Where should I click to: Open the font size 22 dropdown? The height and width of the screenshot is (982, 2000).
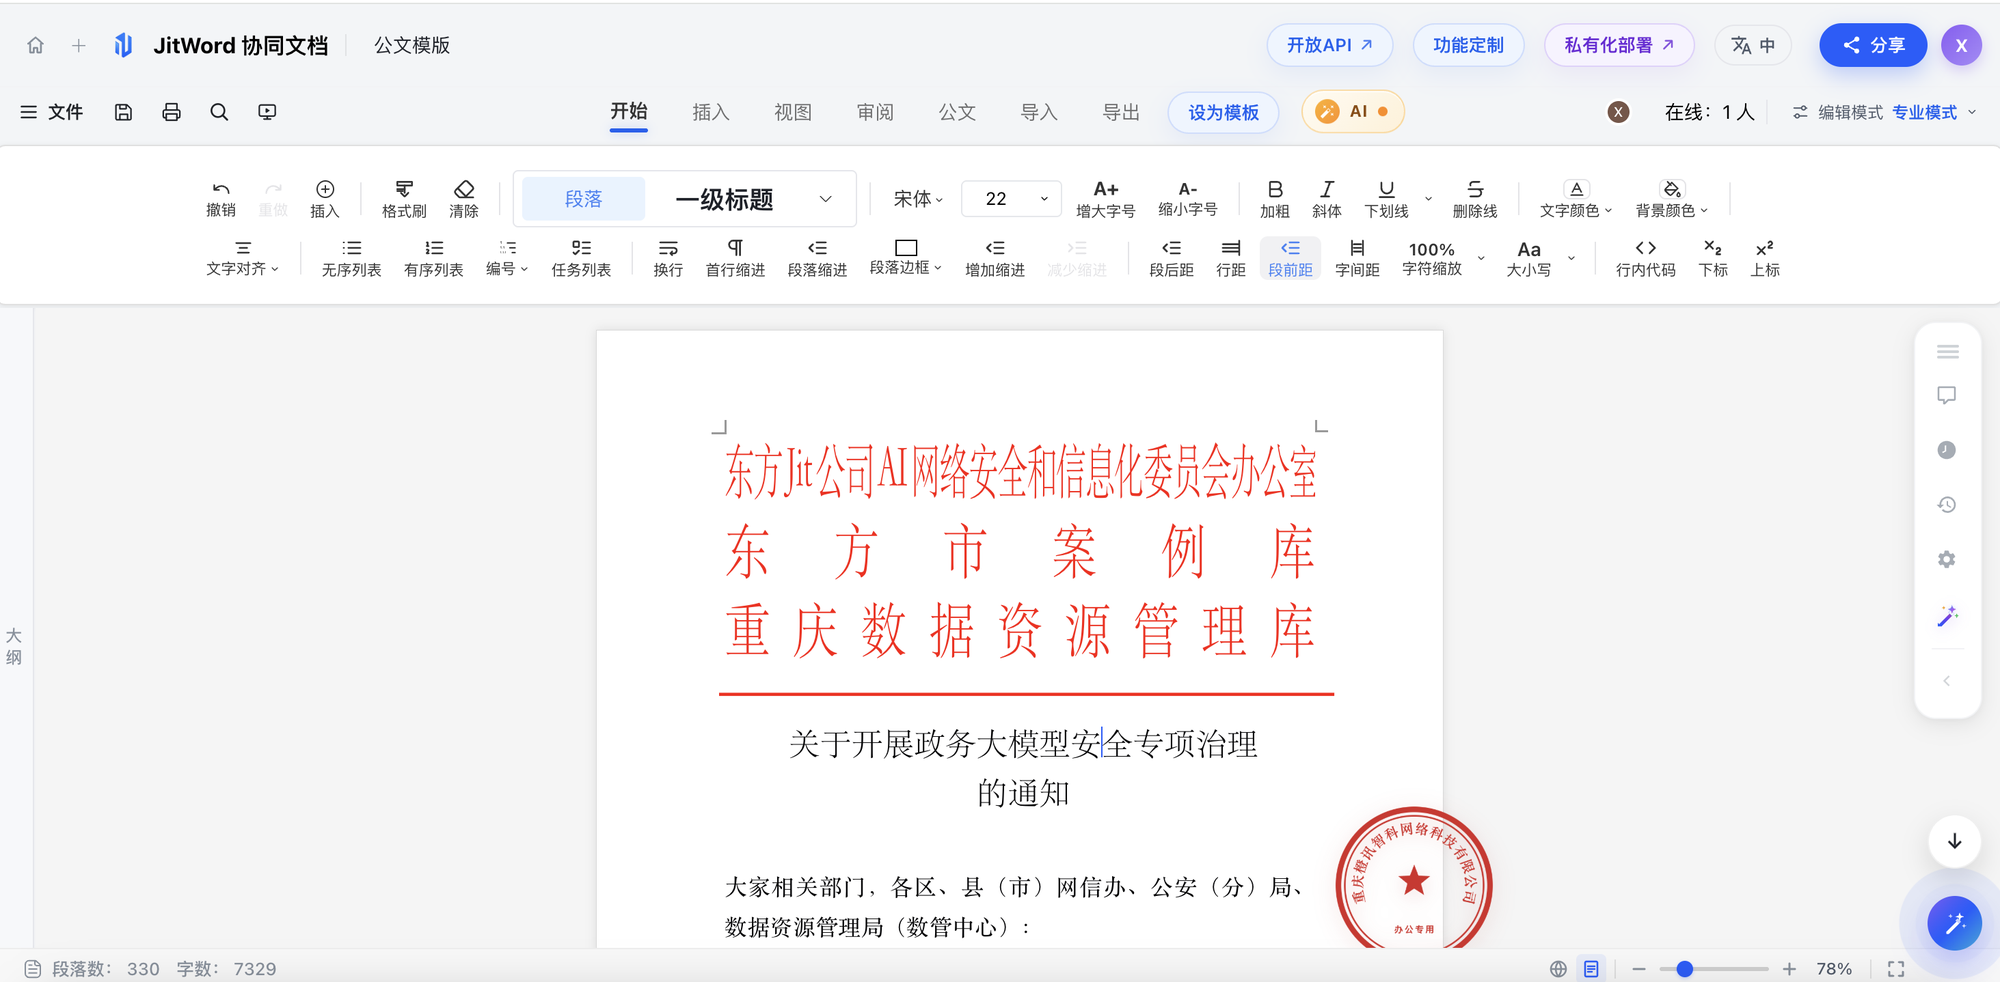click(1010, 199)
